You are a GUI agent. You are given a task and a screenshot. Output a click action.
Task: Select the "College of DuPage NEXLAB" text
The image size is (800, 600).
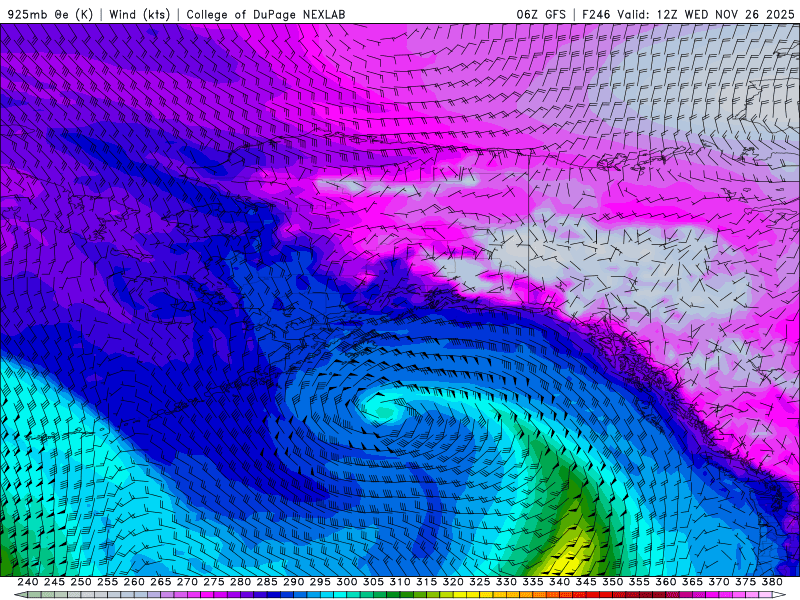[266, 14]
